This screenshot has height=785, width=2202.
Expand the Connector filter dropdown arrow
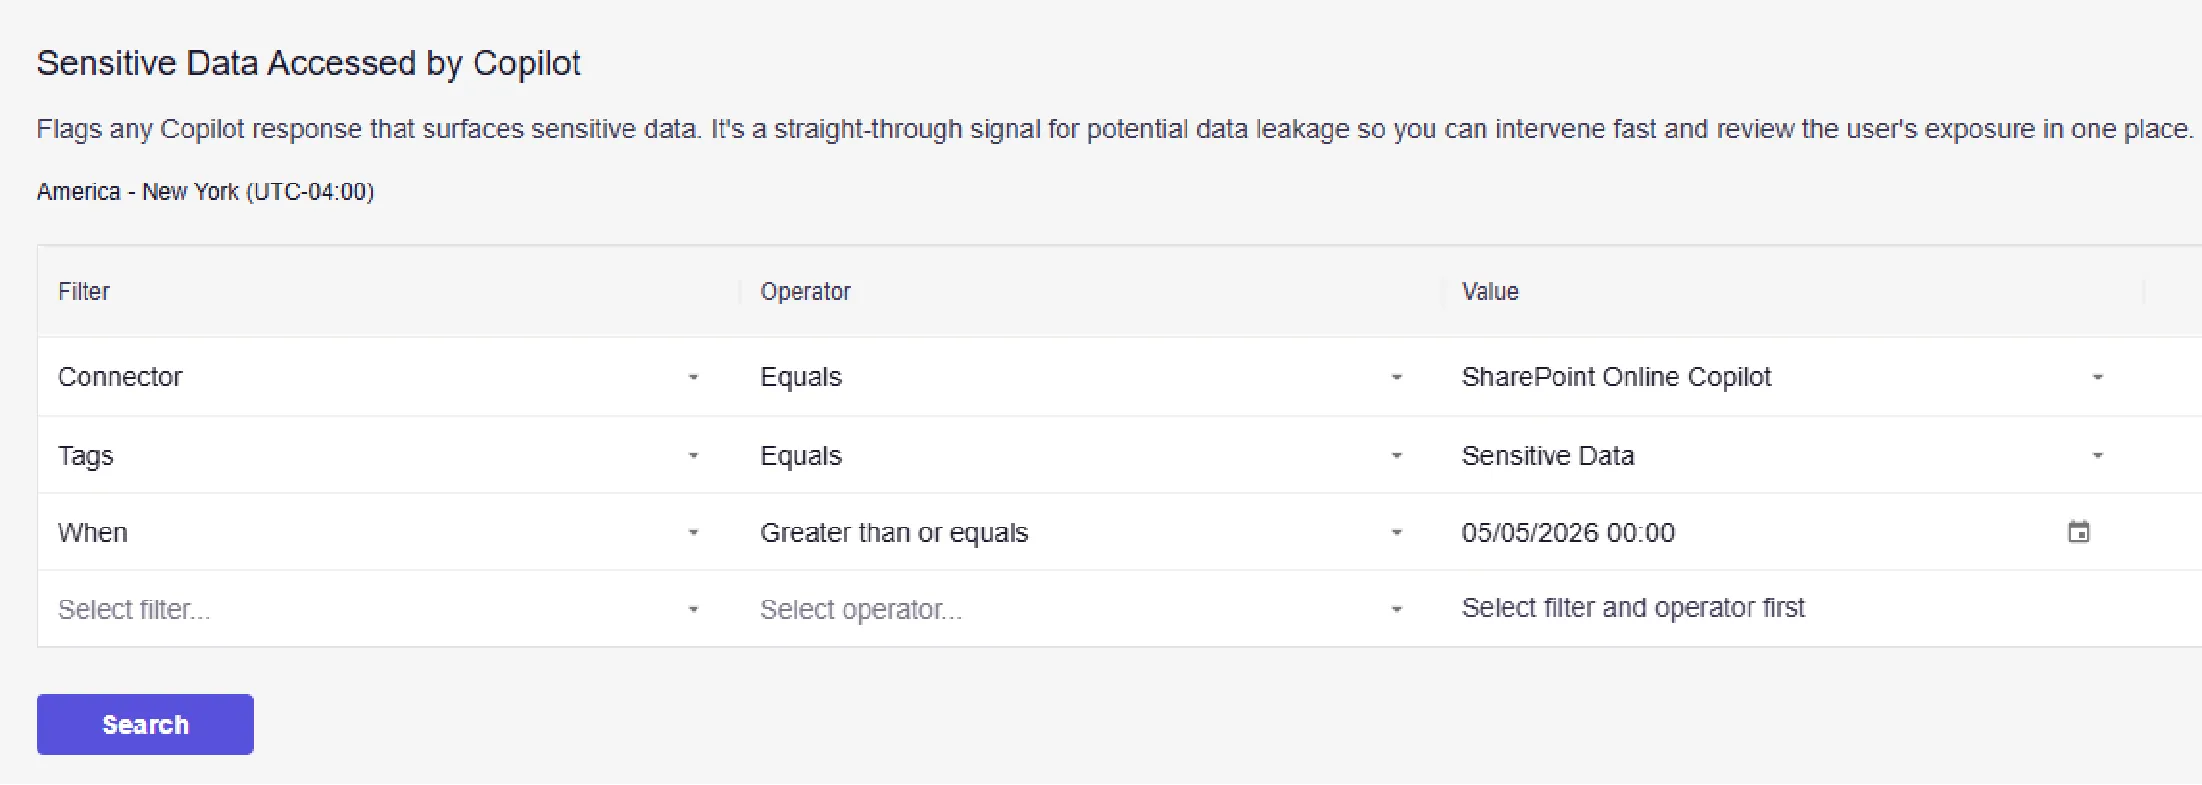coord(693,377)
